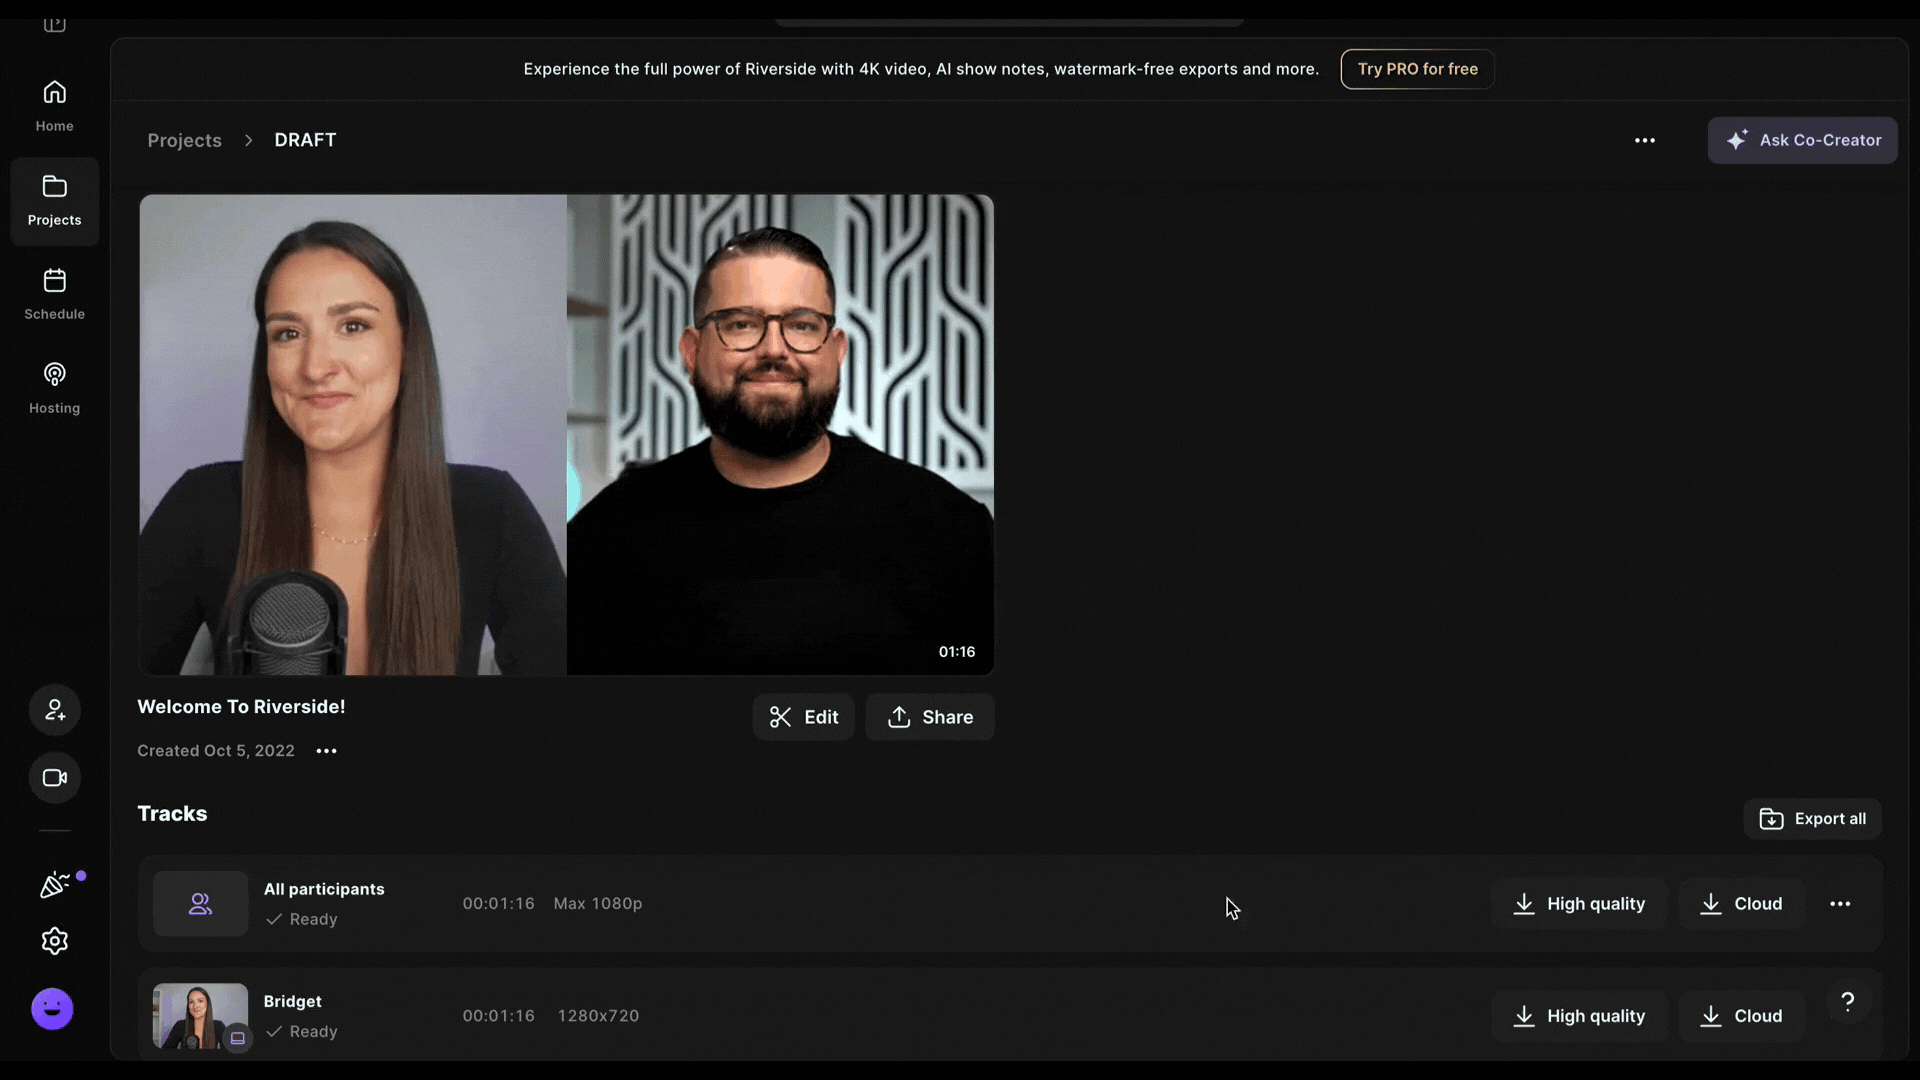Click the purple smiley profile avatar
1920x1080 pixels.
click(x=52, y=1009)
